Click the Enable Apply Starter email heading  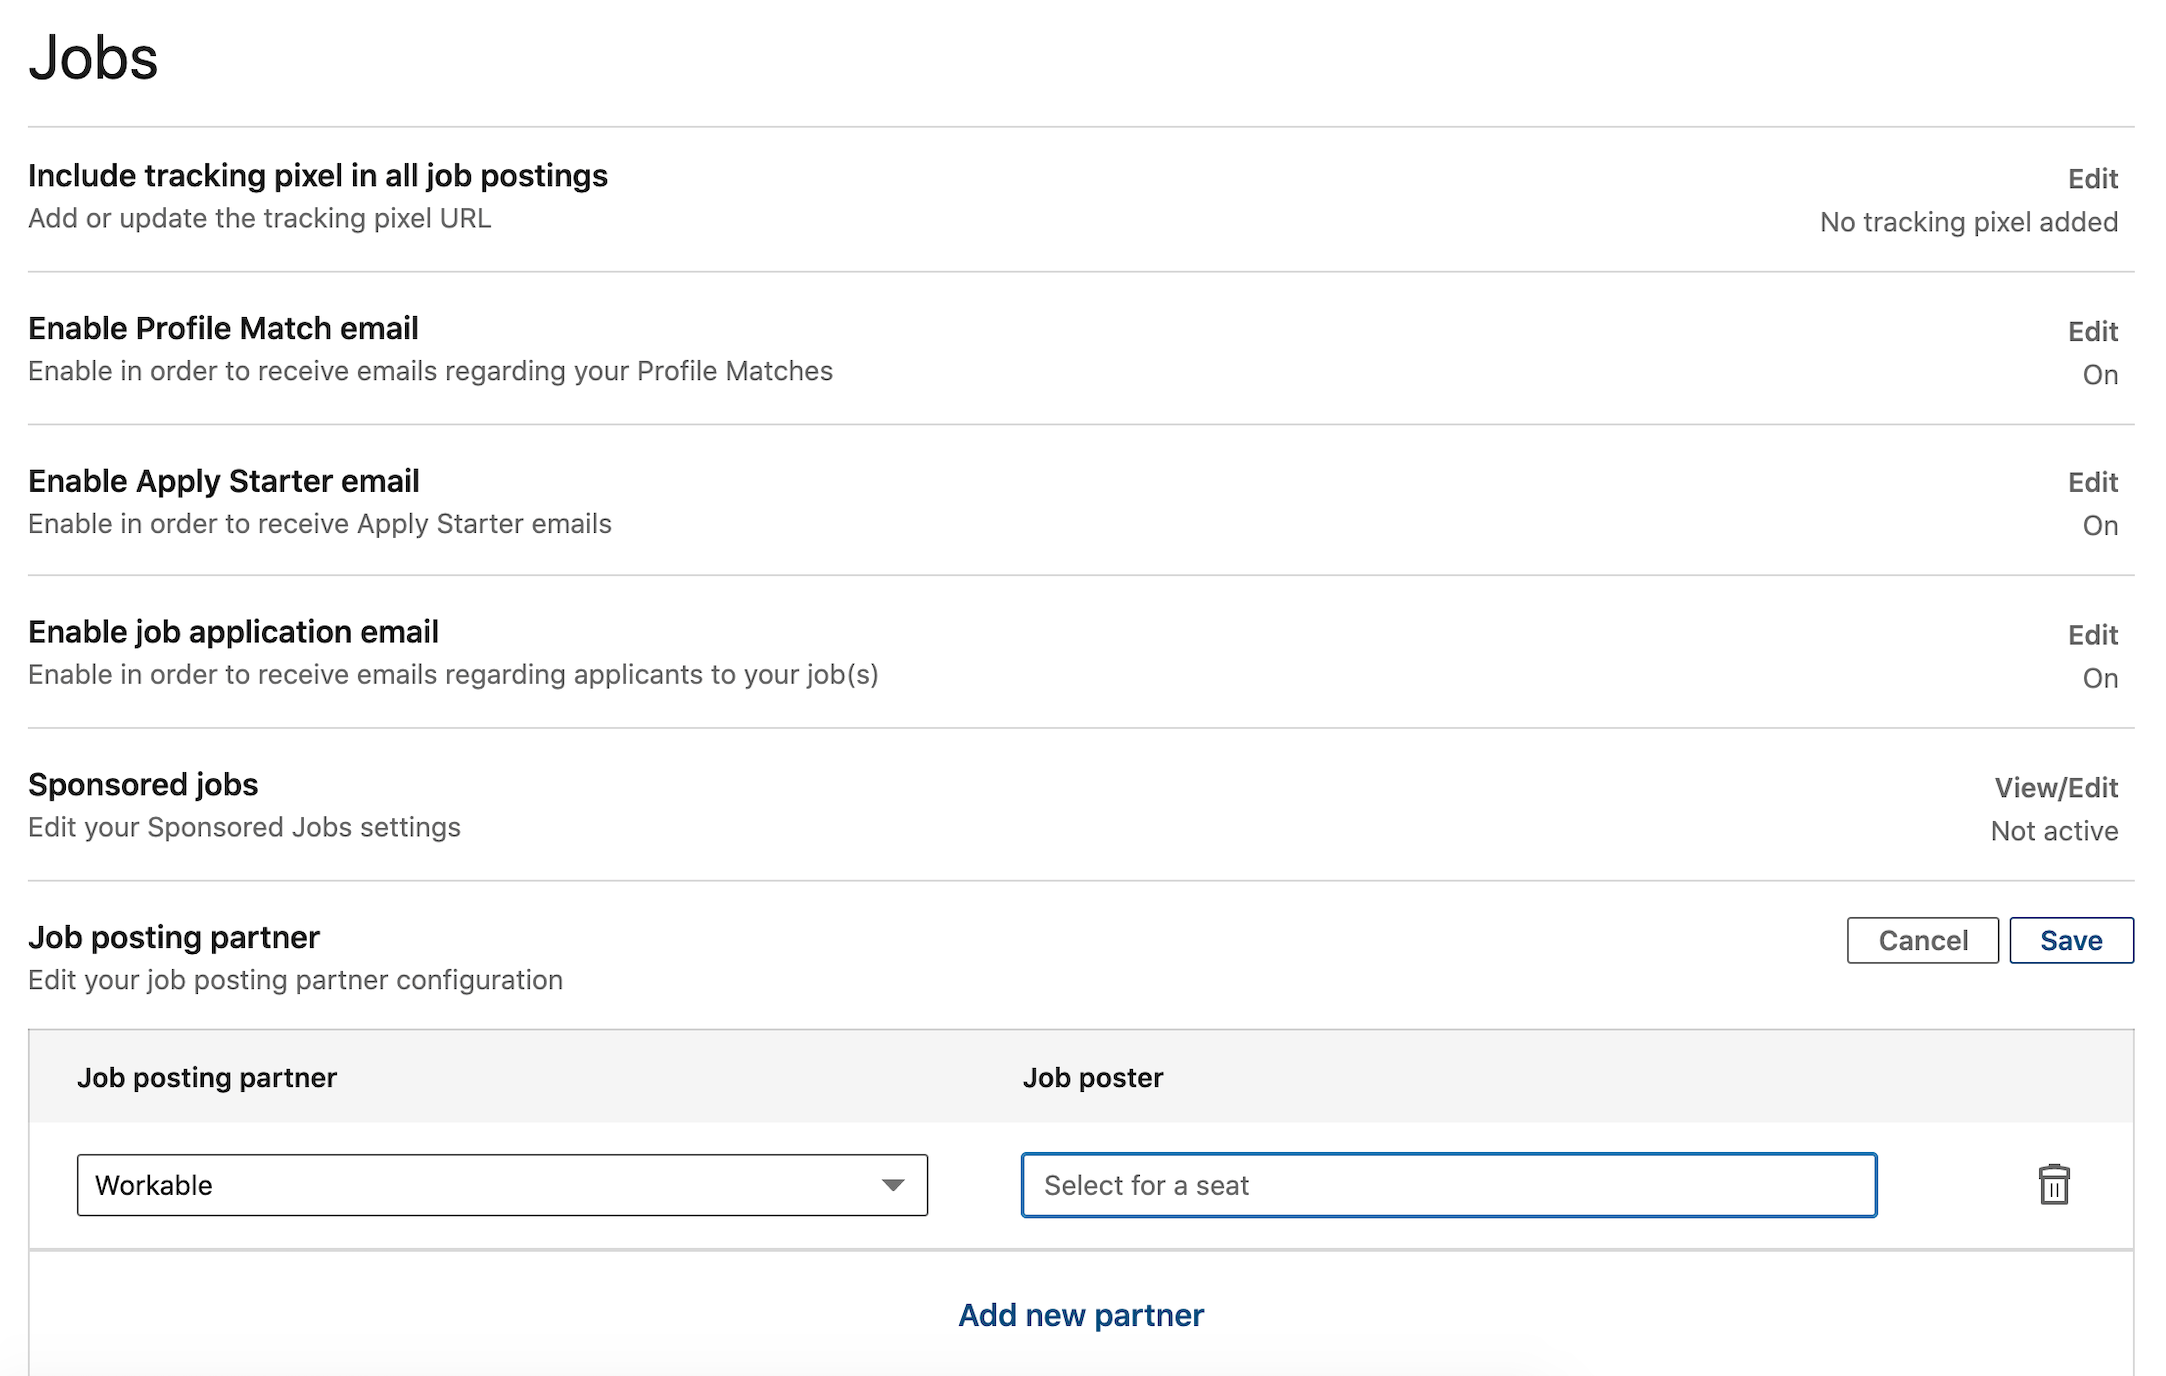tap(224, 482)
